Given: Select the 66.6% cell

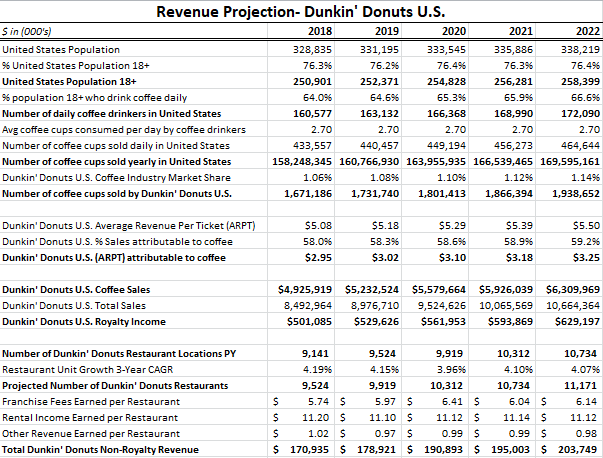Looking at the screenshot, I should pyautogui.click(x=585, y=98).
